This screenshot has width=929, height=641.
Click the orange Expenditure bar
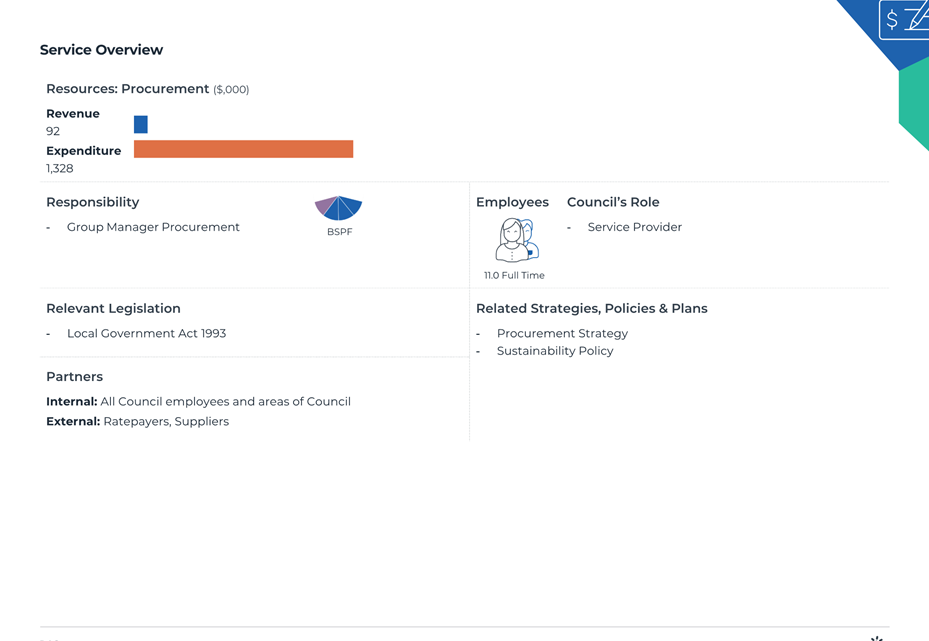244,149
